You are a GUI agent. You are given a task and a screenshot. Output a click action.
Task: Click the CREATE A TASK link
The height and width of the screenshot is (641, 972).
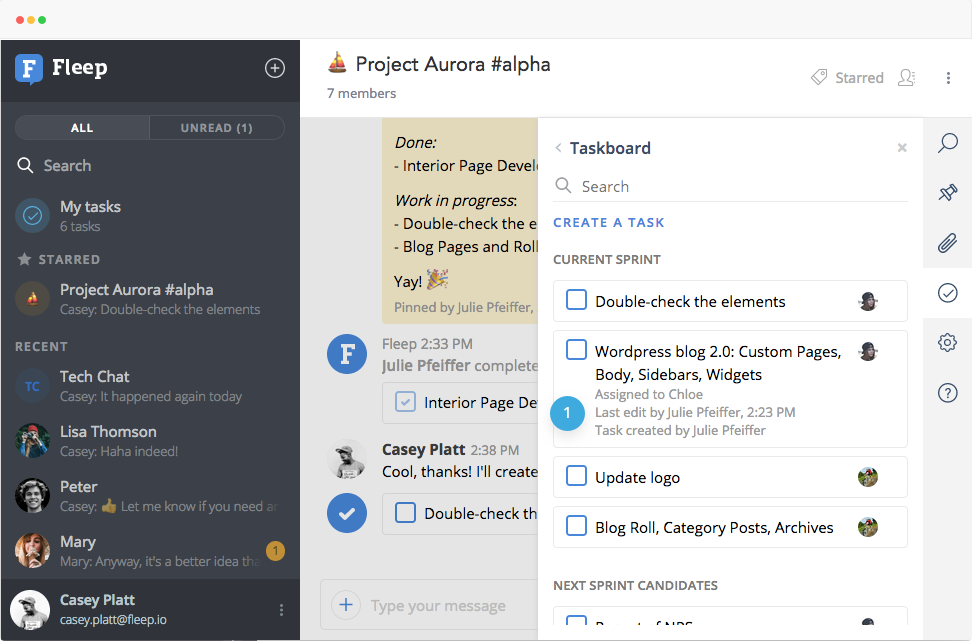[609, 223]
